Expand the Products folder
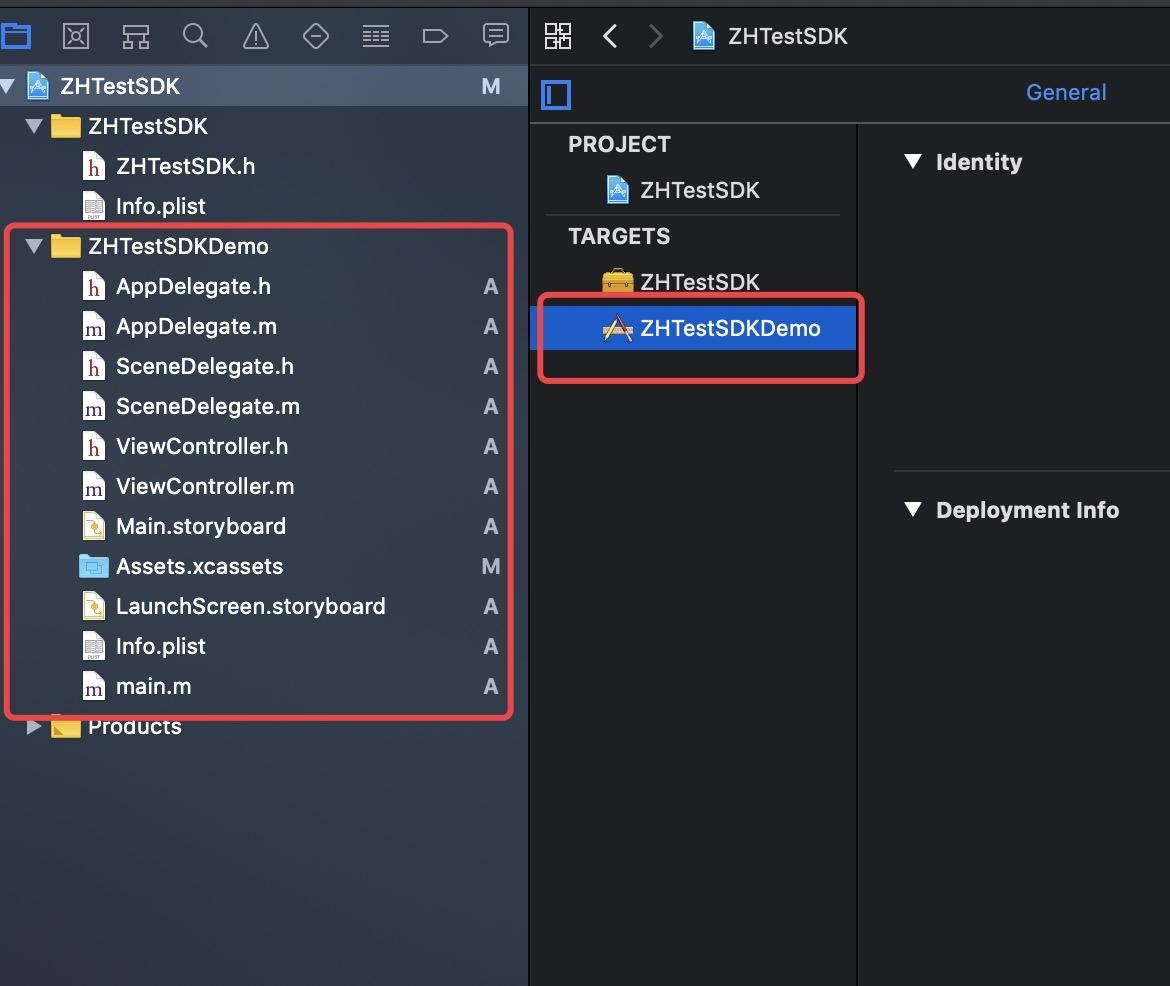The image size is (1170, 986). click(x=34, y=726)
